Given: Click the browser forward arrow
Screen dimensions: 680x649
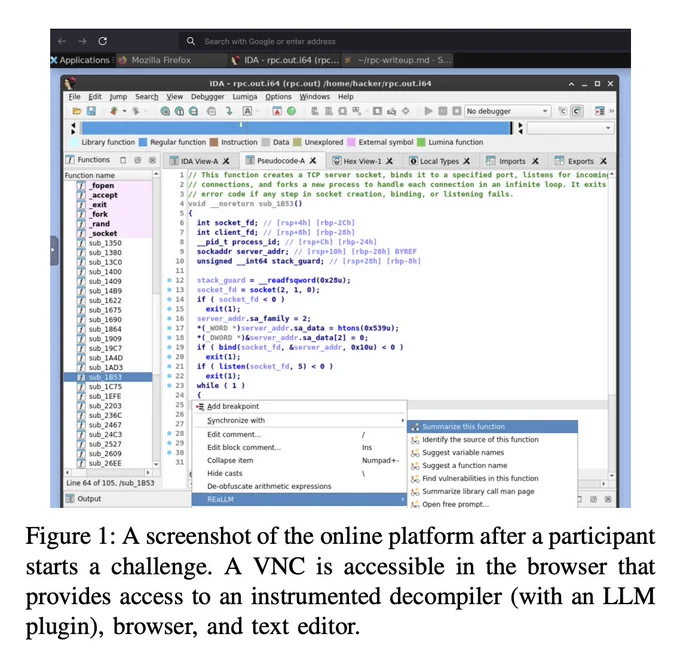Looking at the screenshot, I should tap(82, 41).
